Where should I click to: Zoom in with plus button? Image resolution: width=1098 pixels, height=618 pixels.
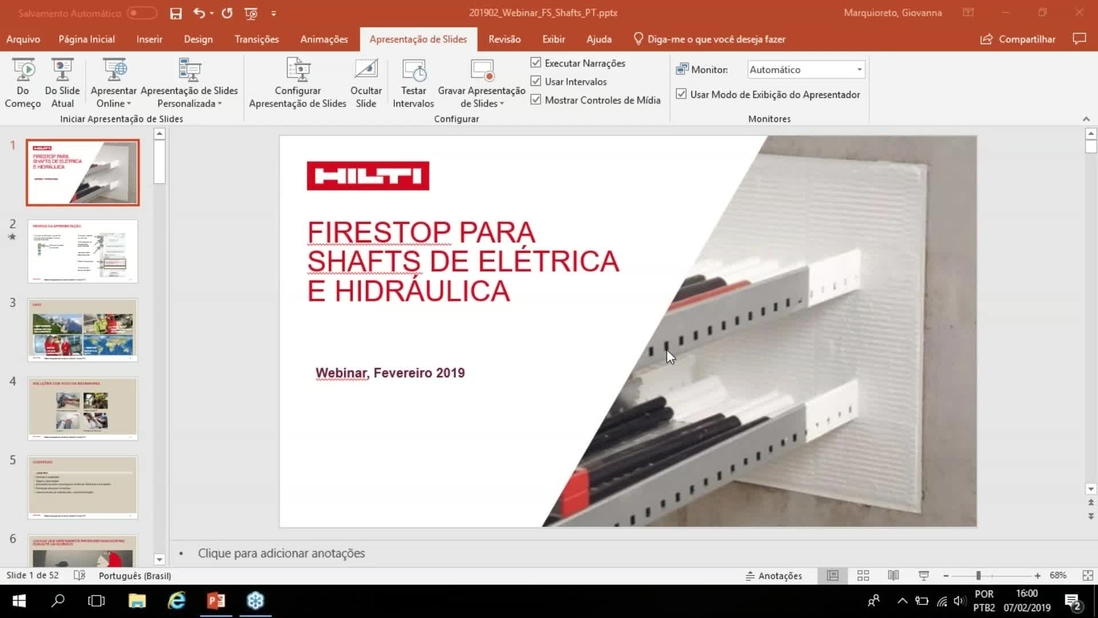tap(1038, 575)
